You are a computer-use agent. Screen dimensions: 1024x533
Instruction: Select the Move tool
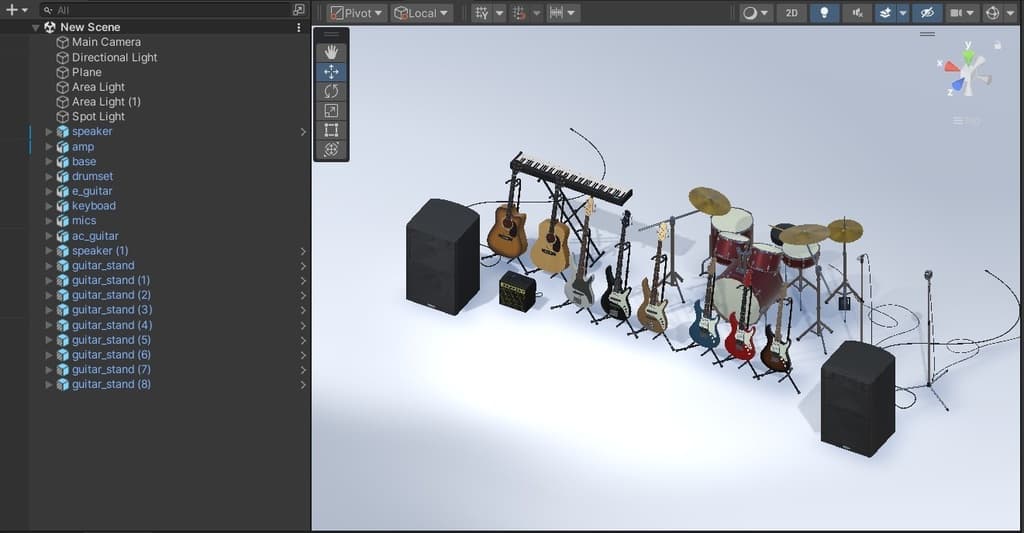click(x=331, y=72)
